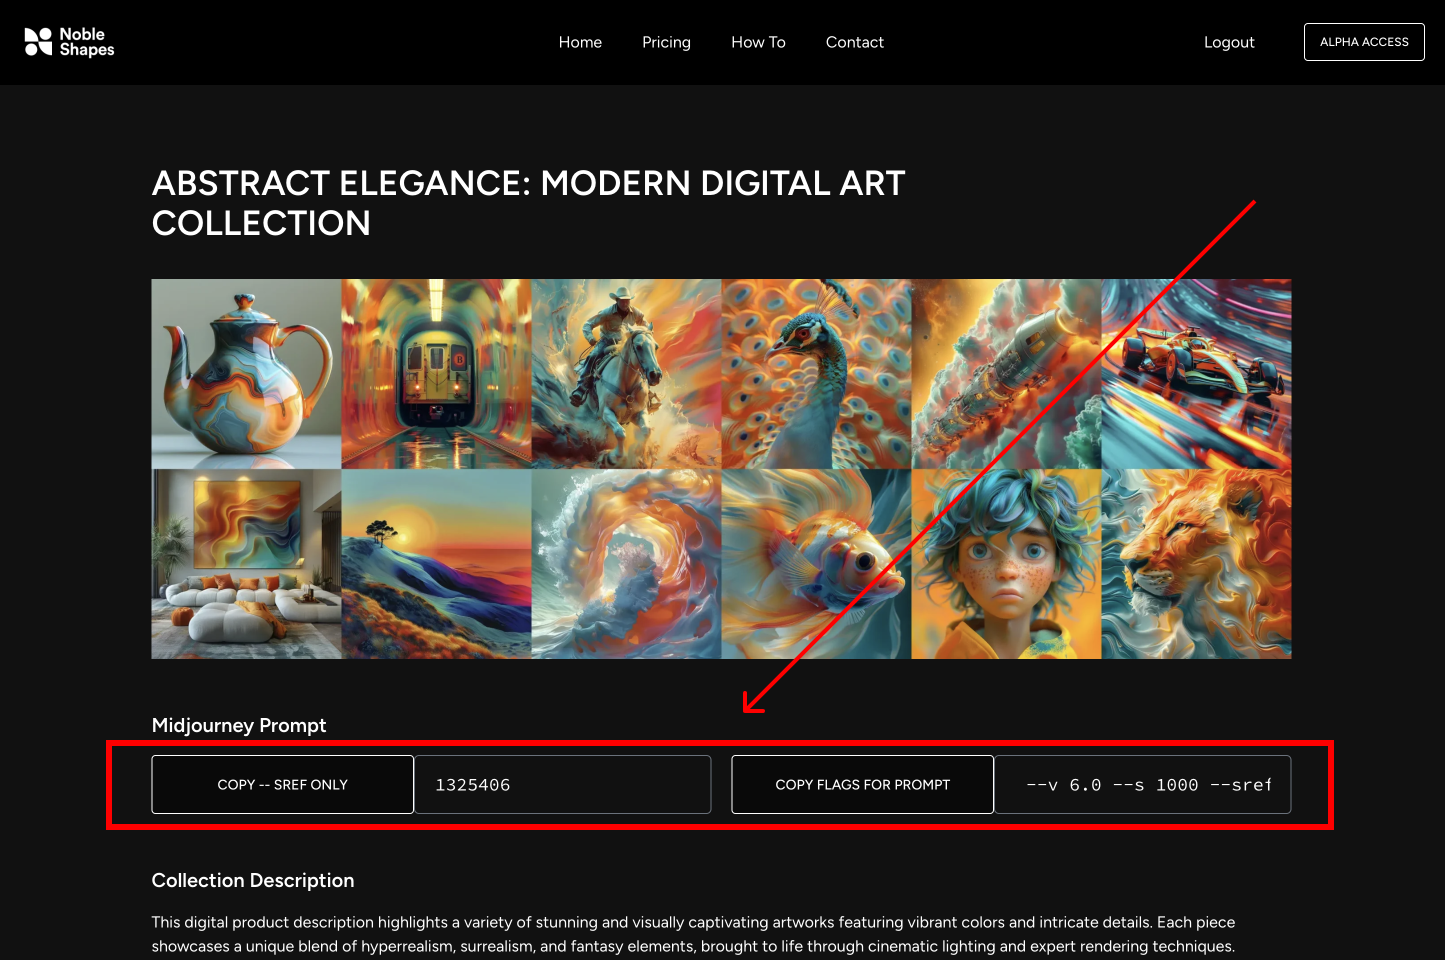Click the lion artwork thumbnail
Image resolution: width=1445 pixels, height=960 pixels.
click(x=1196, y=564)
